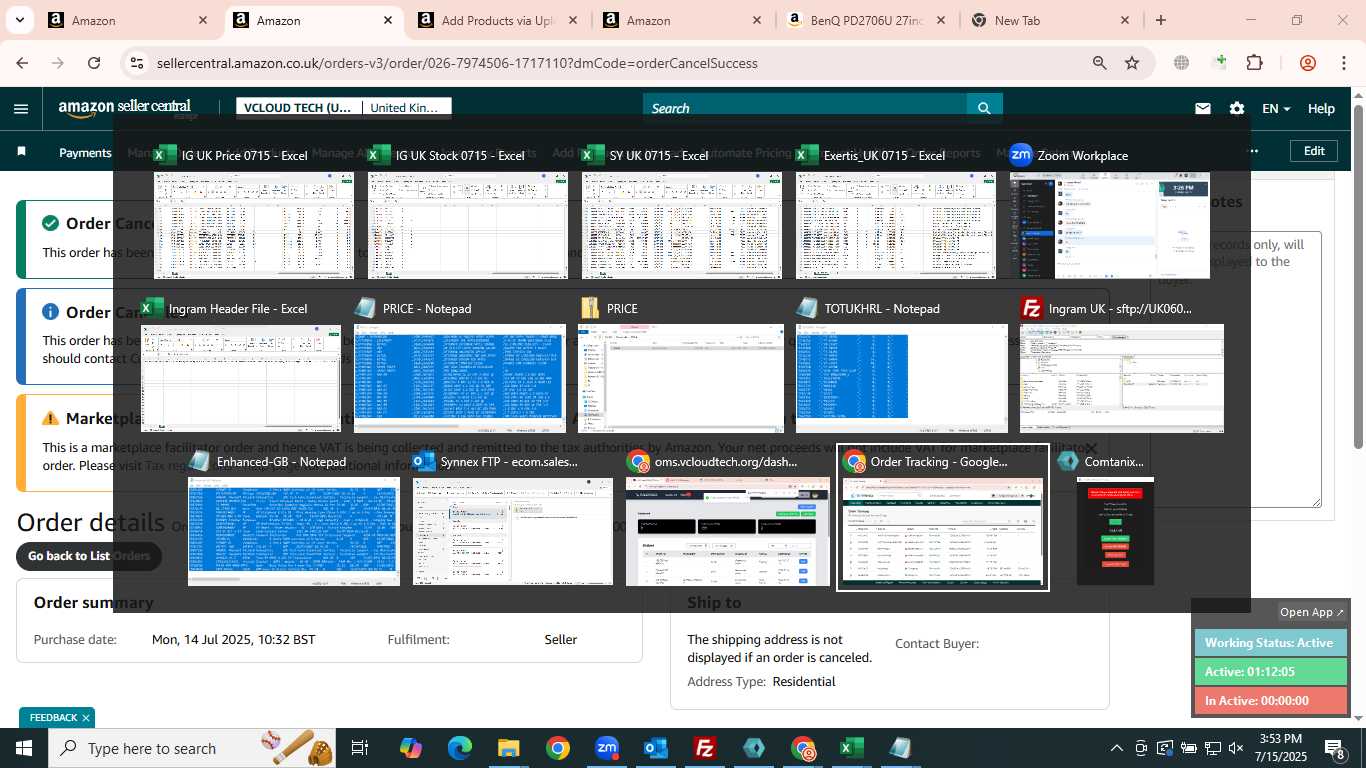Screen dimensions: 1366x768
Task: Click the zoom magnifier icon in address bar
Action: (x=1099, y=63)
